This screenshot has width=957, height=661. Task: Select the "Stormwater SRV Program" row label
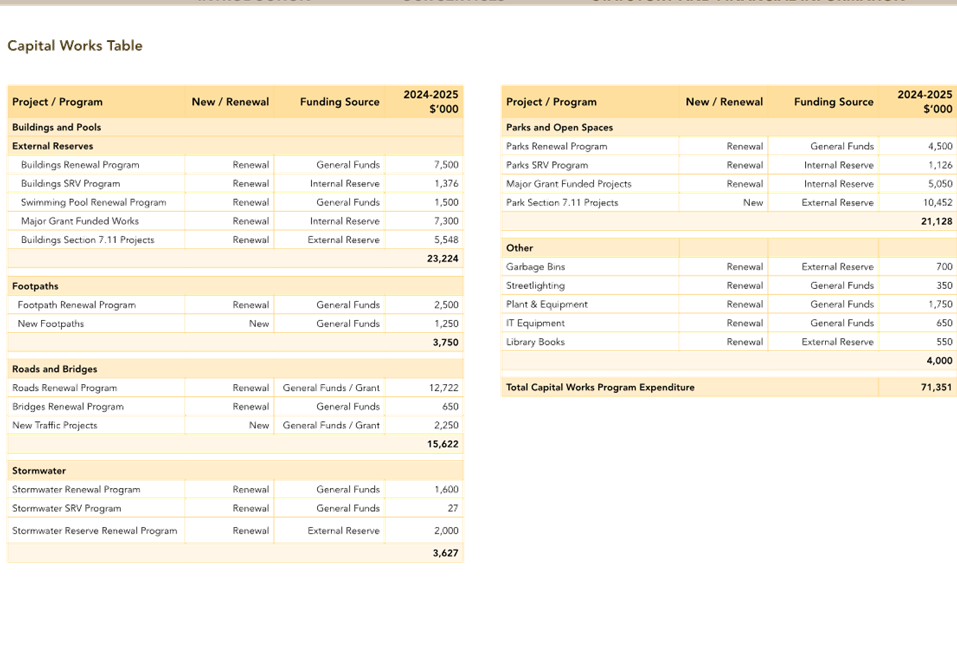pos(67,508)
